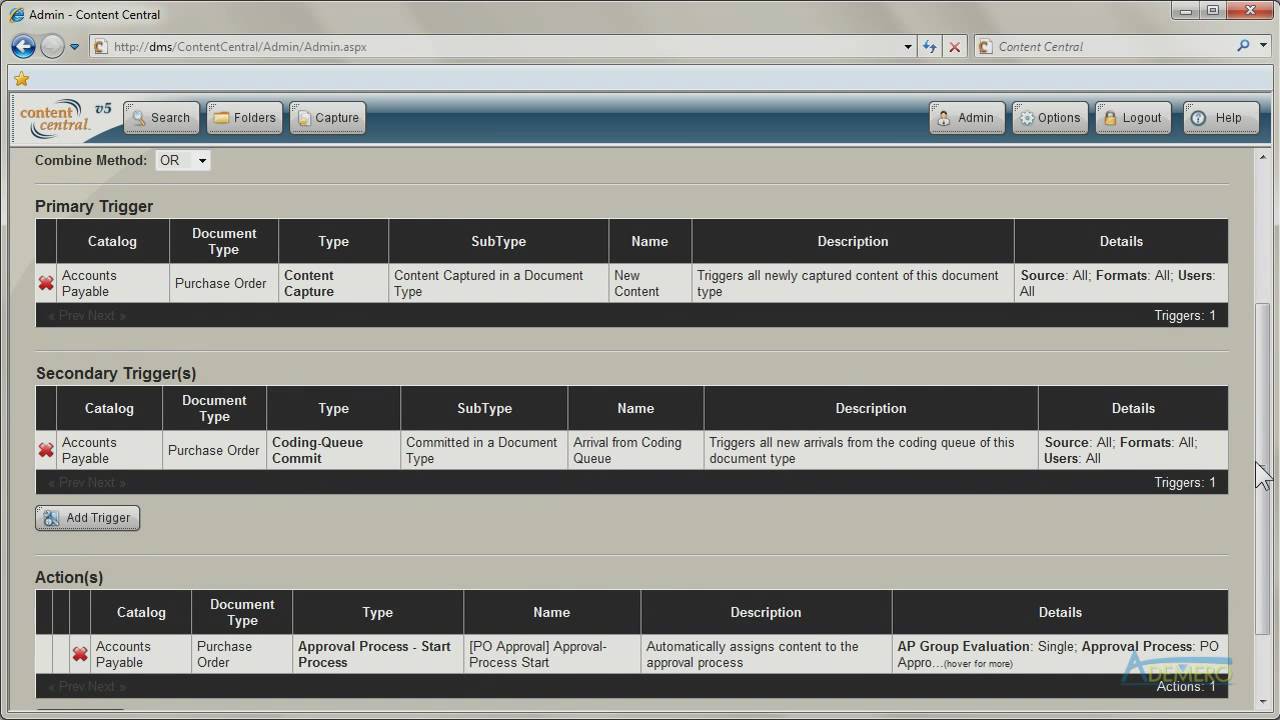Click 'Arrival from Coding Queue' name cell

(636, 450)
